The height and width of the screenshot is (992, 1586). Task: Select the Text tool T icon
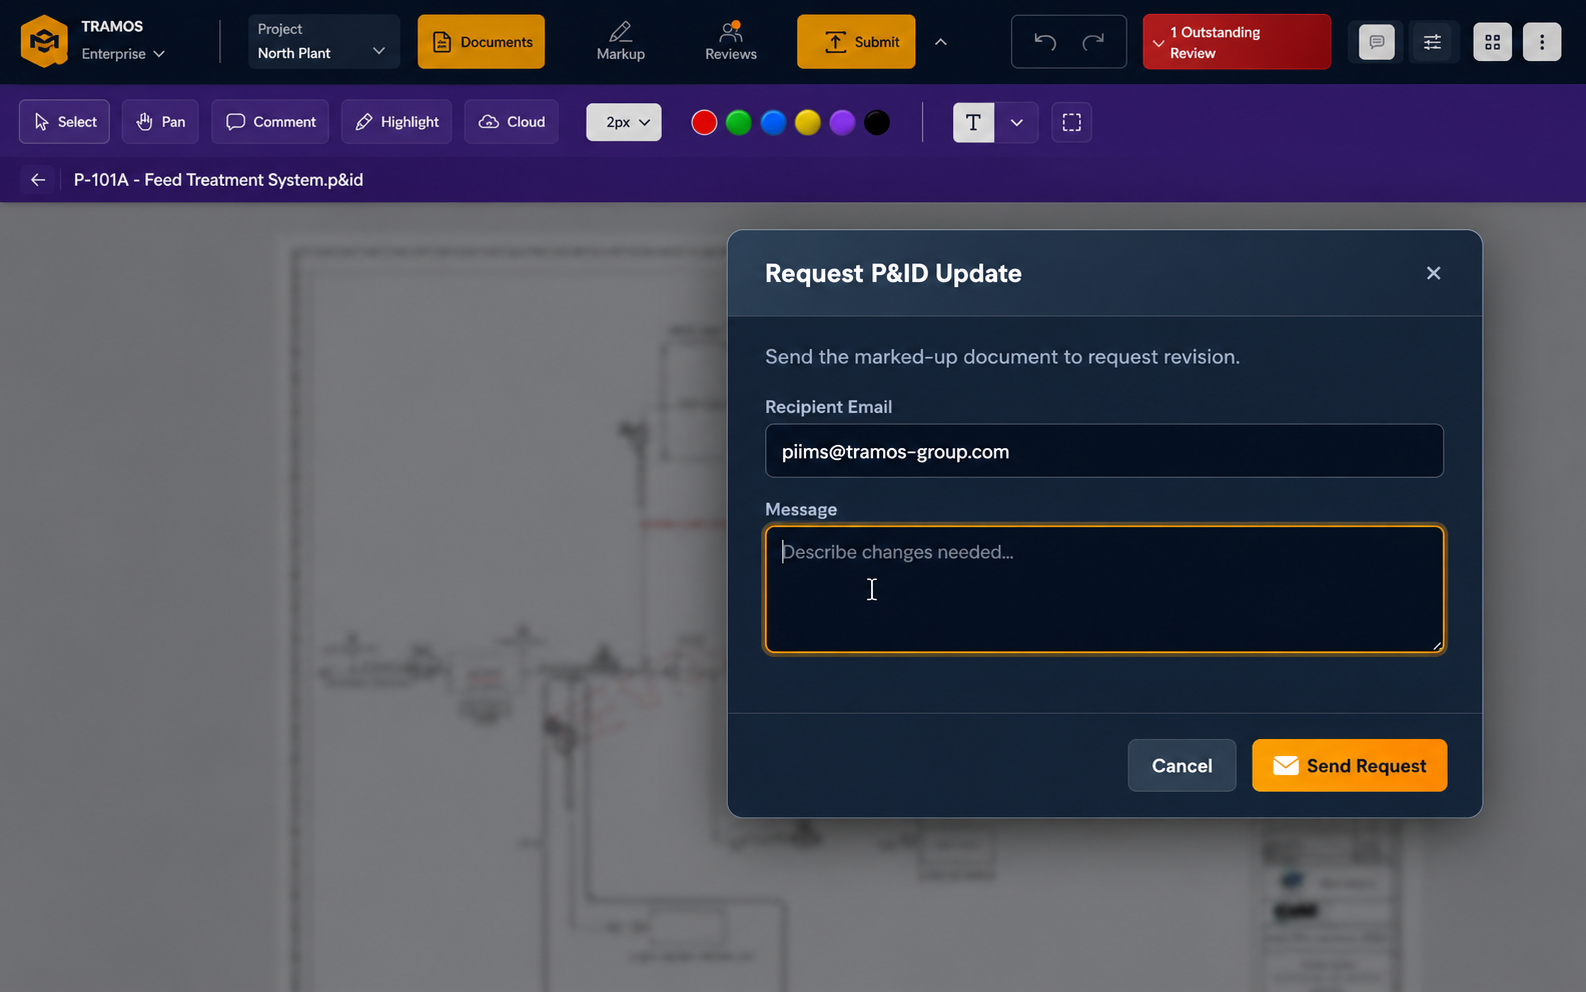[x=973, y=122]
